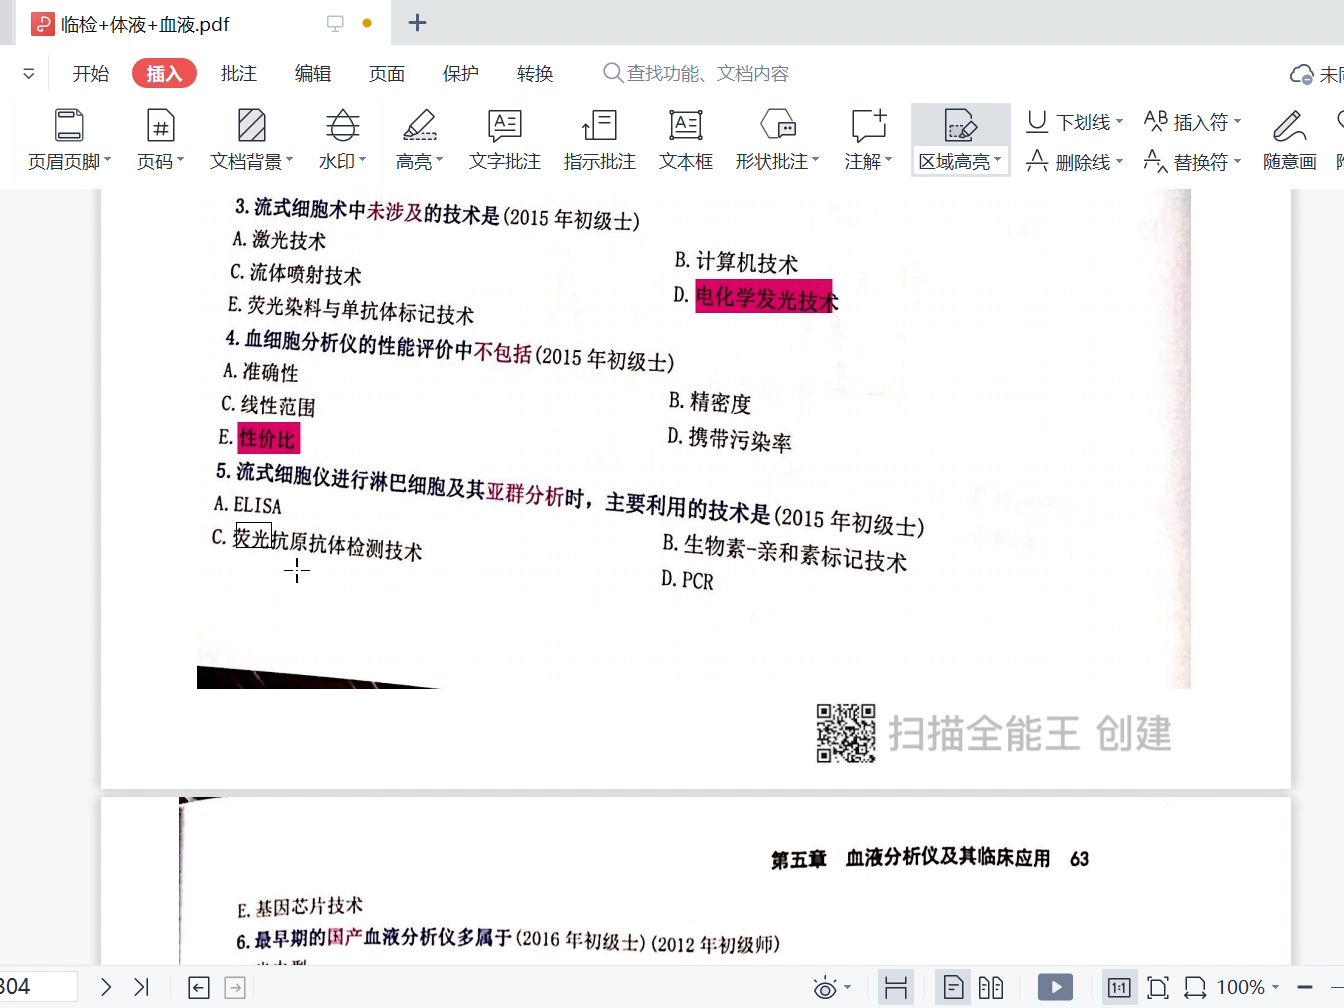1344x1008 pixels.
Task: Switch to 1:1 actual size view
Action: [x=1119, y=987]
